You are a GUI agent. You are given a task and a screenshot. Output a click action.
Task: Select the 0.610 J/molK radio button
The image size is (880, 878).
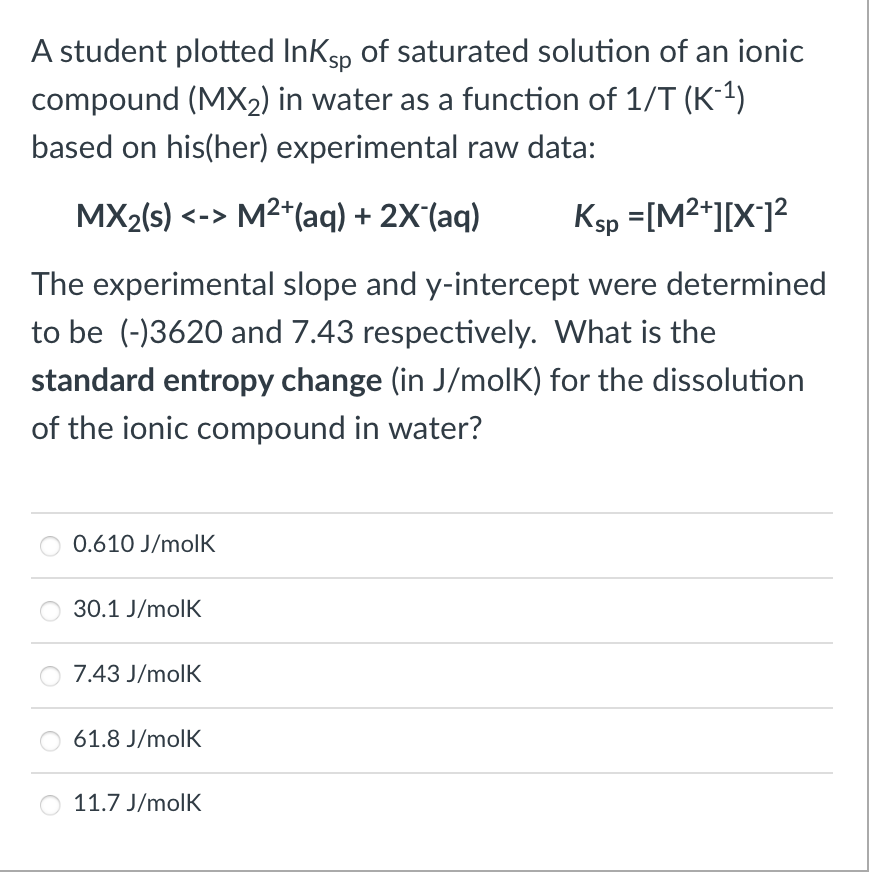50,546
